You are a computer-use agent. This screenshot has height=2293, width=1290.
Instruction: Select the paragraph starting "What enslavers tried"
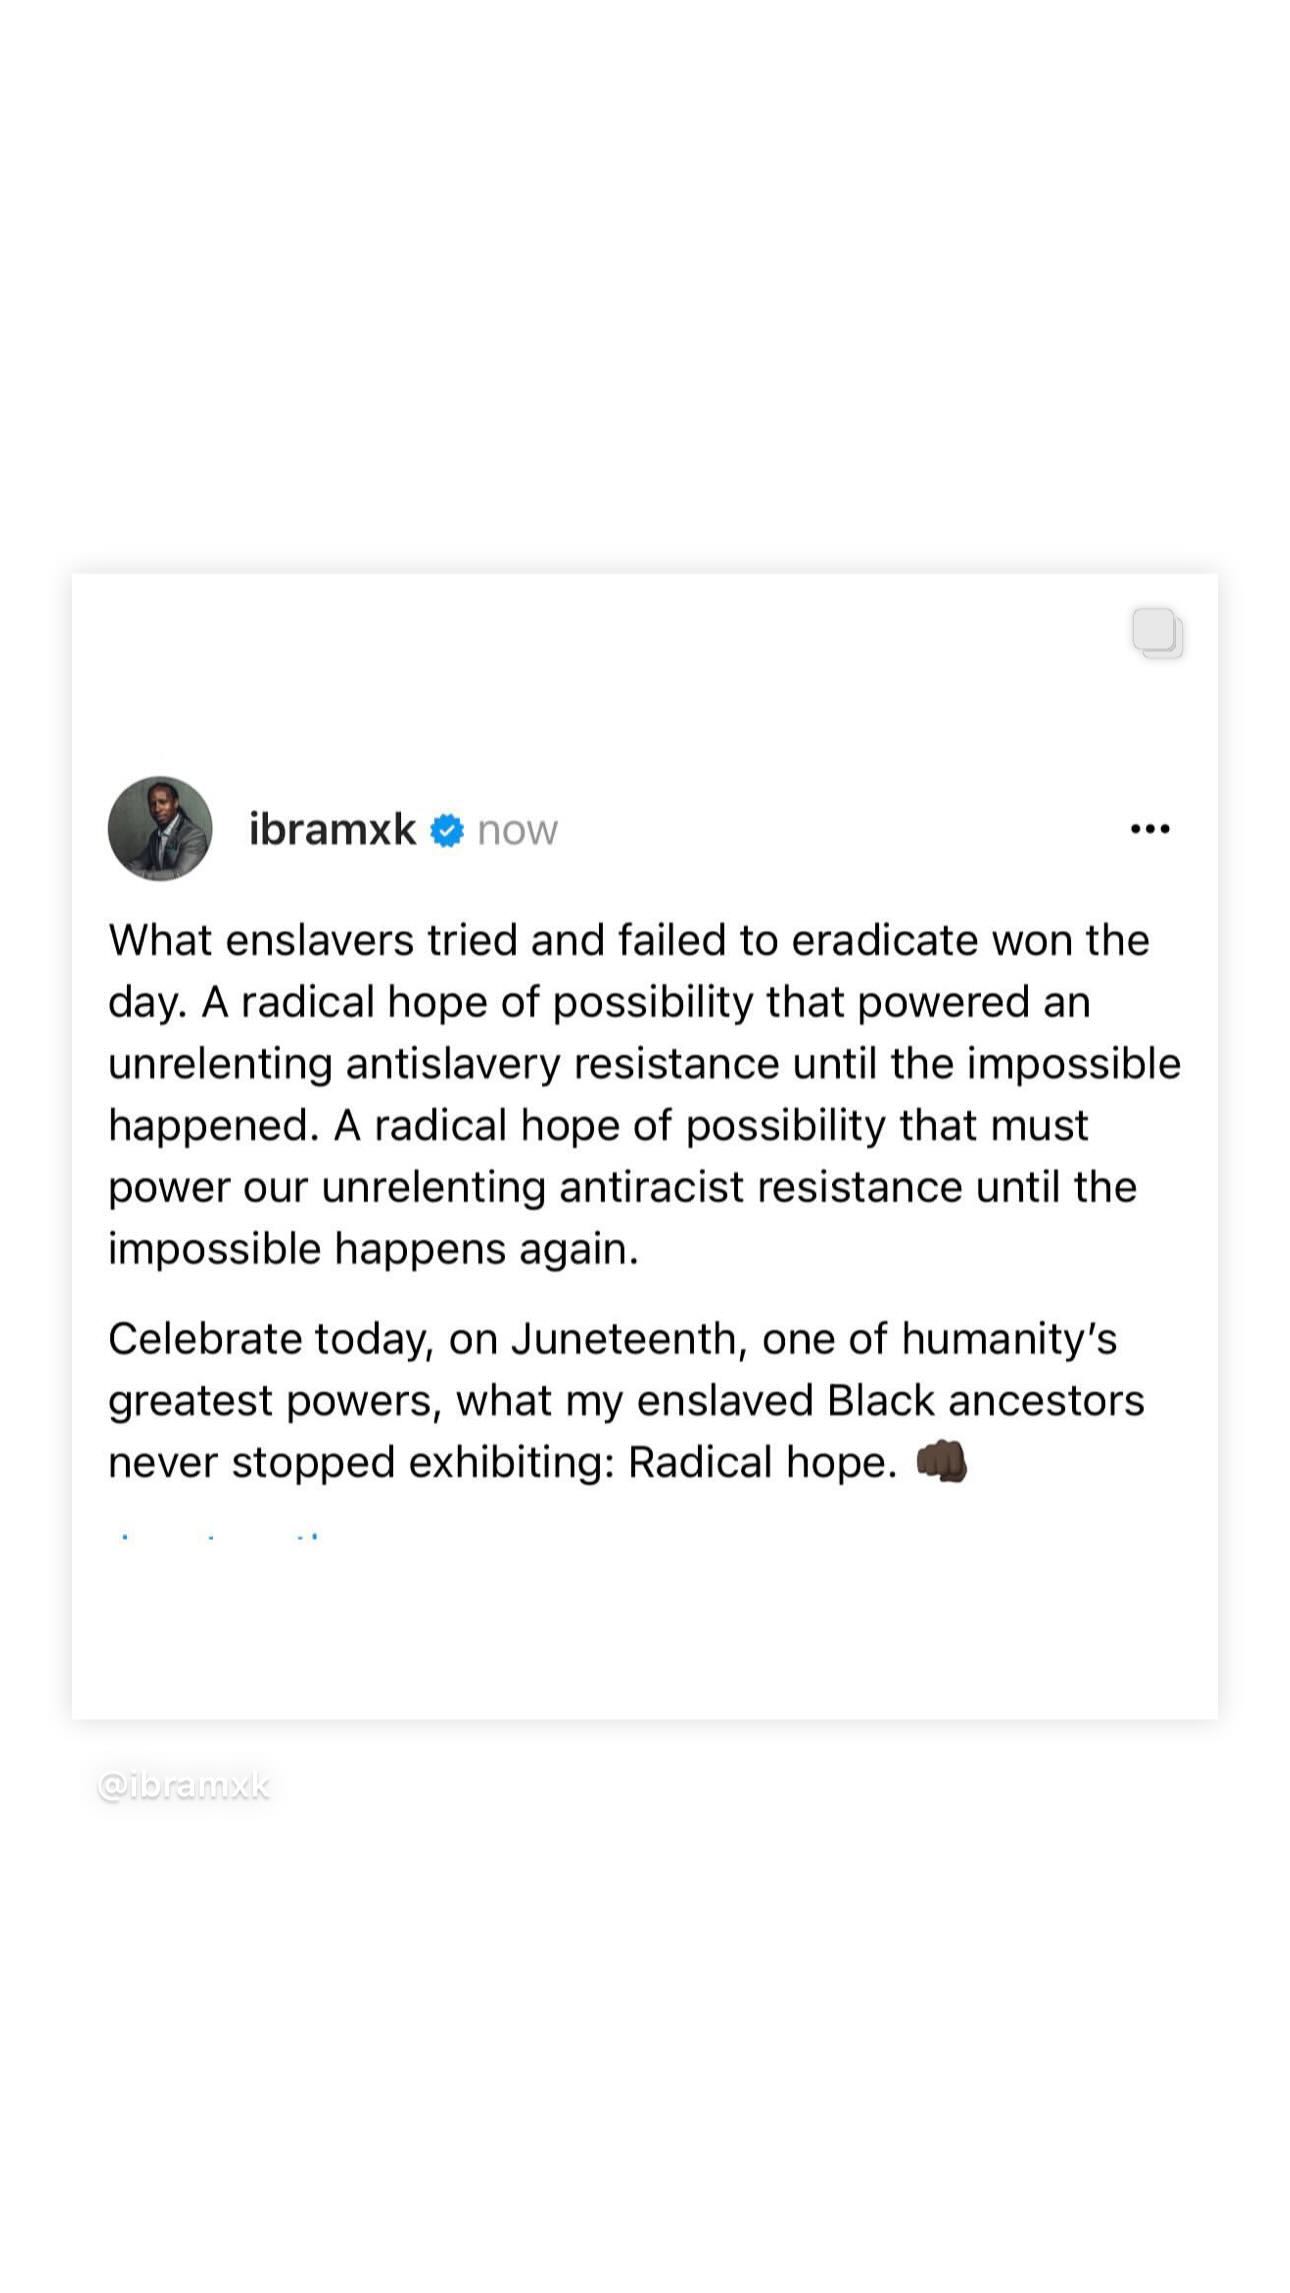(x=644, y=1094)
